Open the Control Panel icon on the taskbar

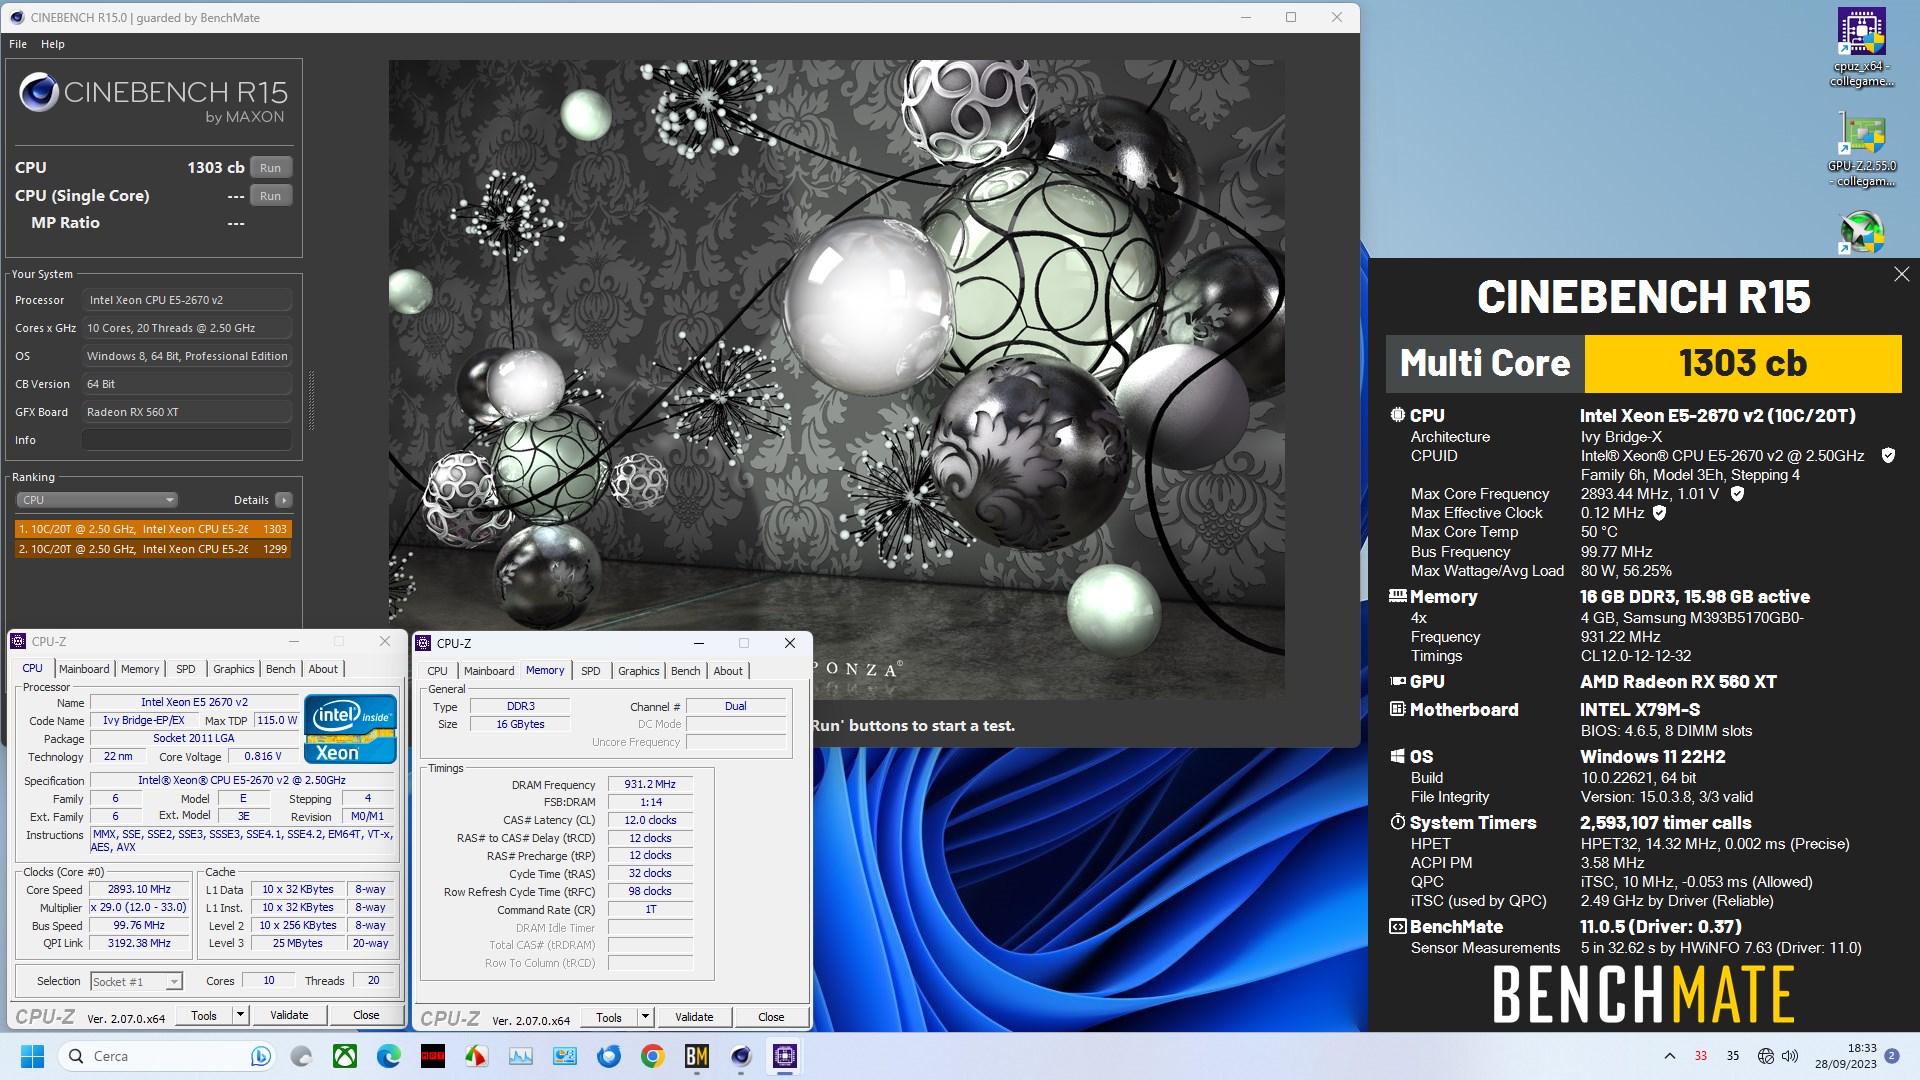(x=565, y=1056)
